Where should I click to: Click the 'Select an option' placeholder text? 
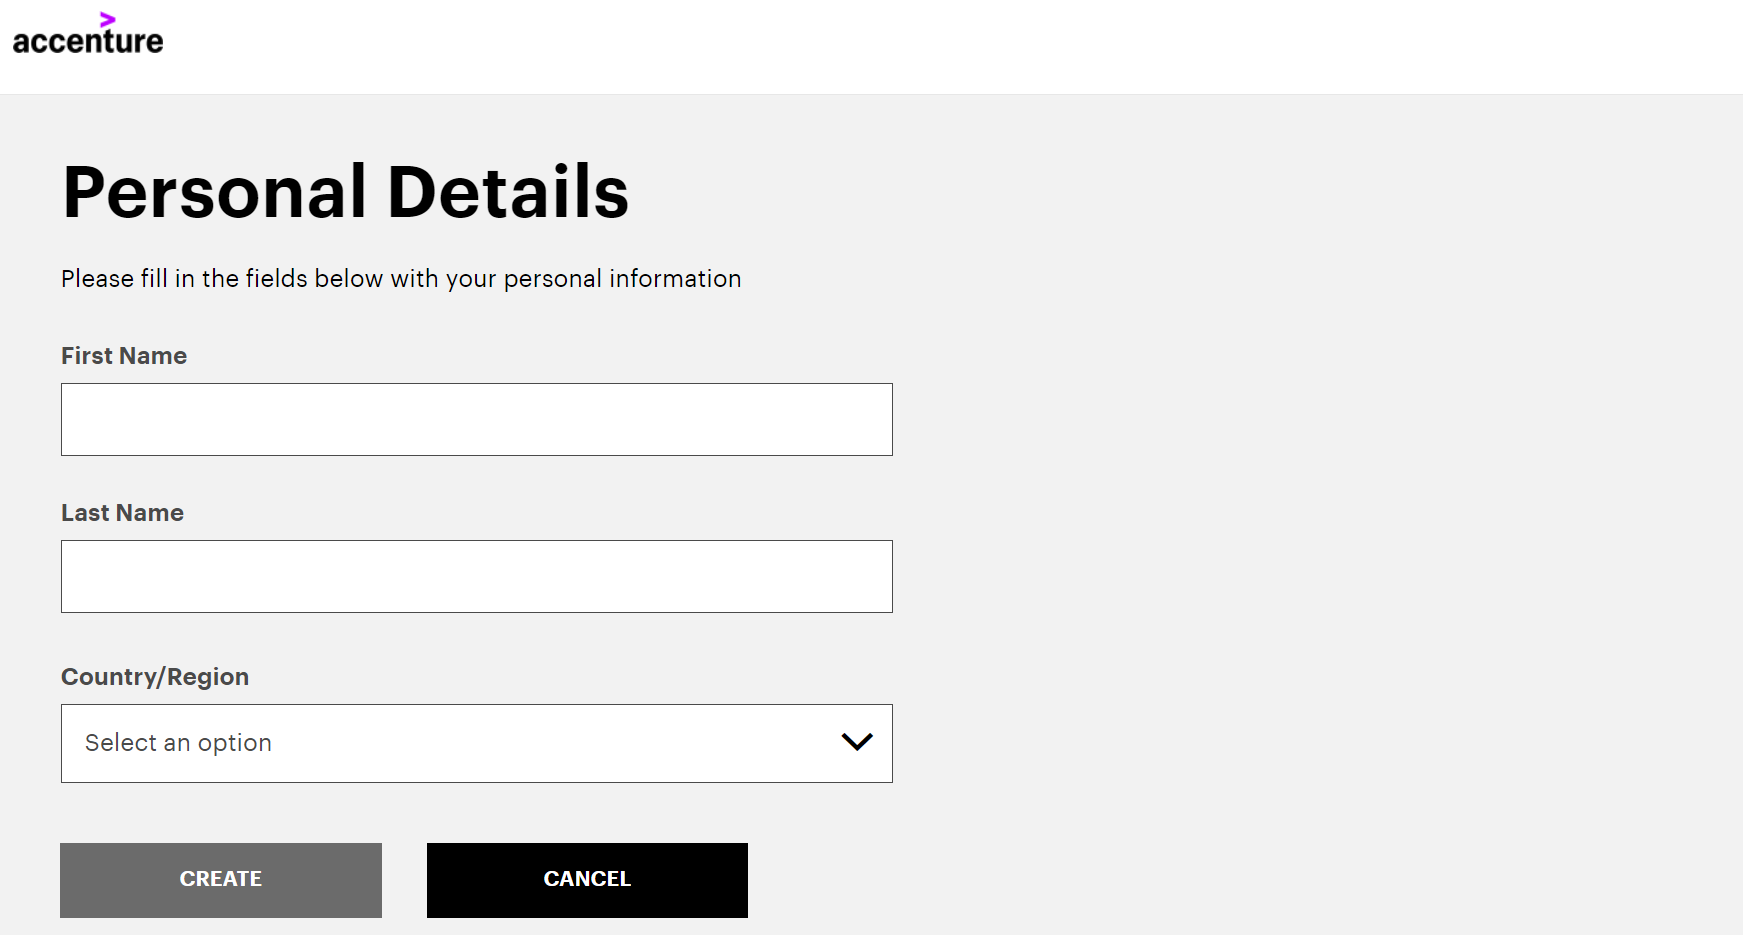(178, 743)
